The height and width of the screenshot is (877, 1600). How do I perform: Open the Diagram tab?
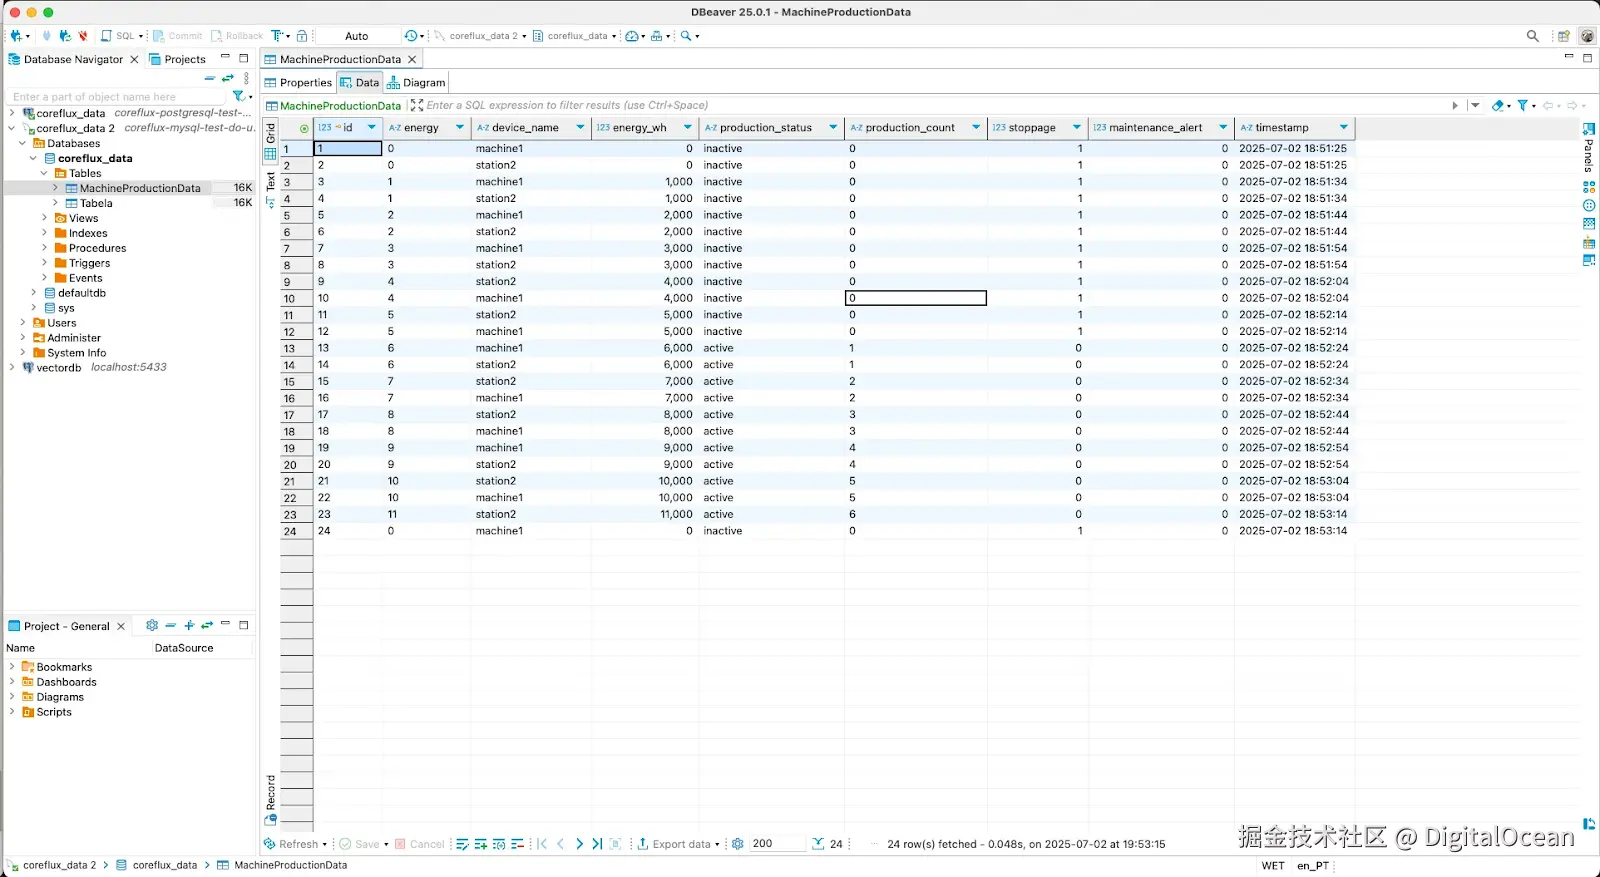coord(416,83)
